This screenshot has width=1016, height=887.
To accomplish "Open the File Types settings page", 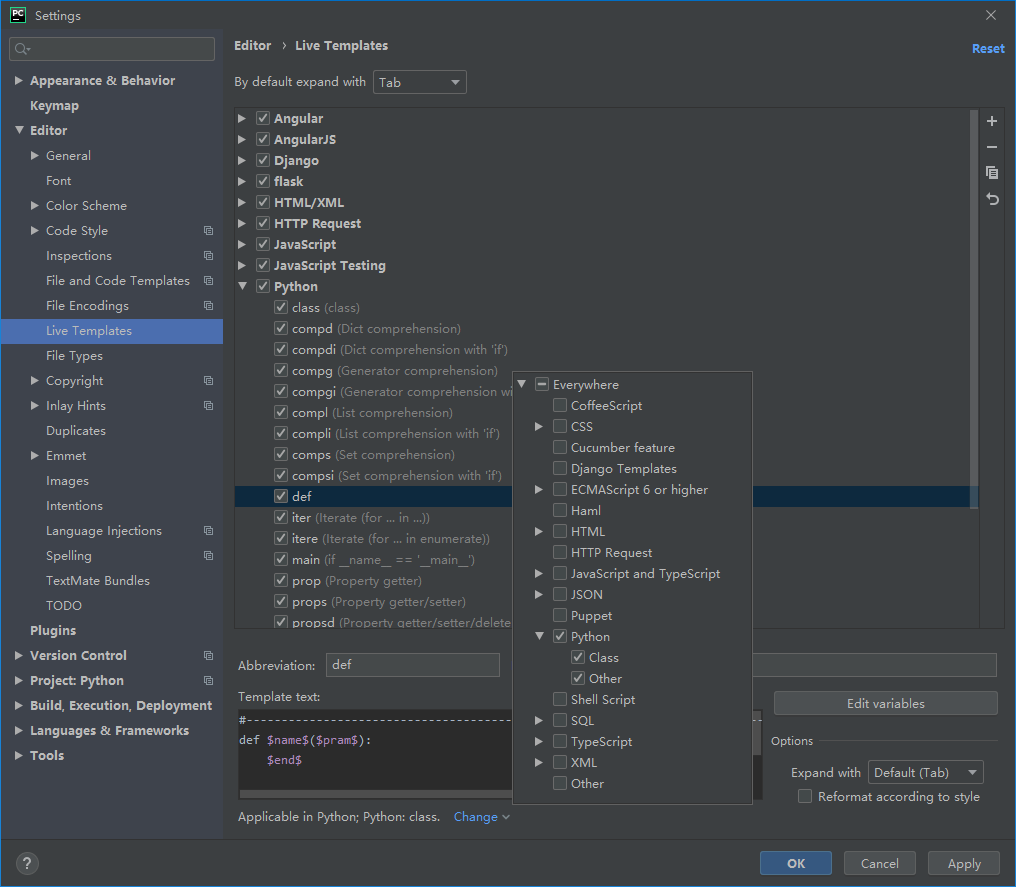I will coord(74,356).
